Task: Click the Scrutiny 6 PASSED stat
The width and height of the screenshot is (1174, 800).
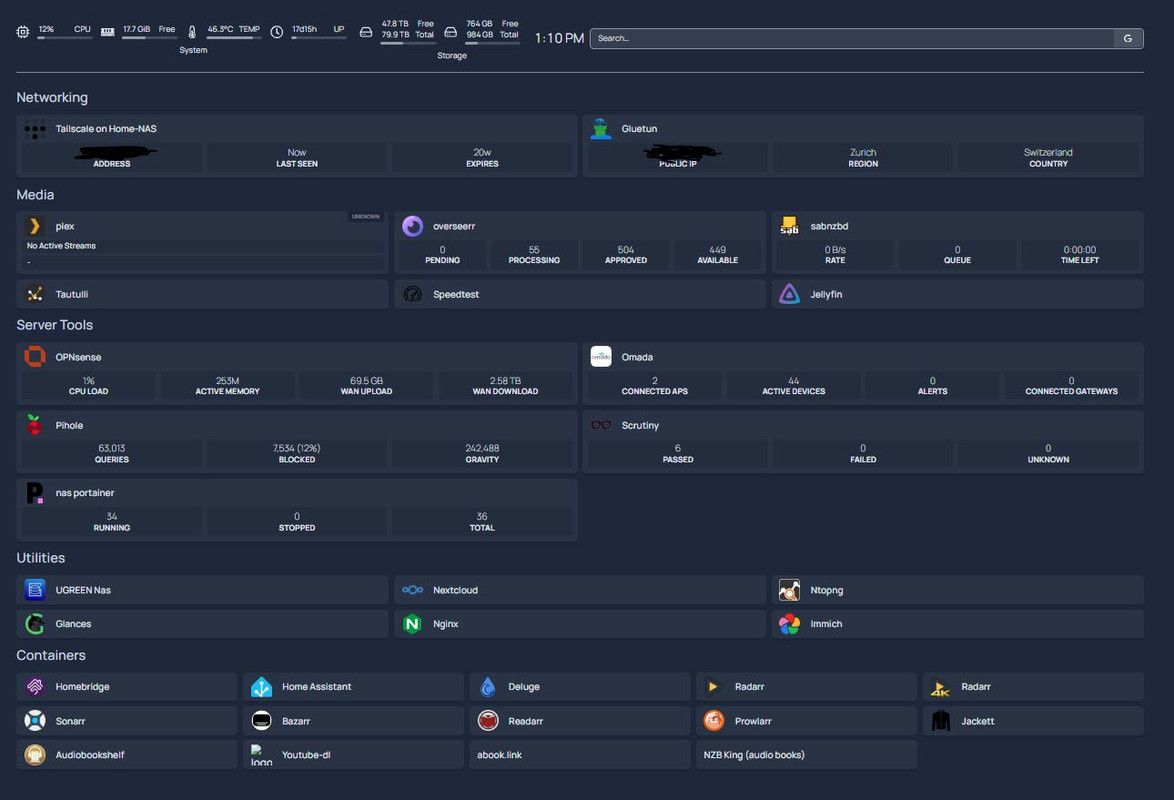Action: click(678, 453)
